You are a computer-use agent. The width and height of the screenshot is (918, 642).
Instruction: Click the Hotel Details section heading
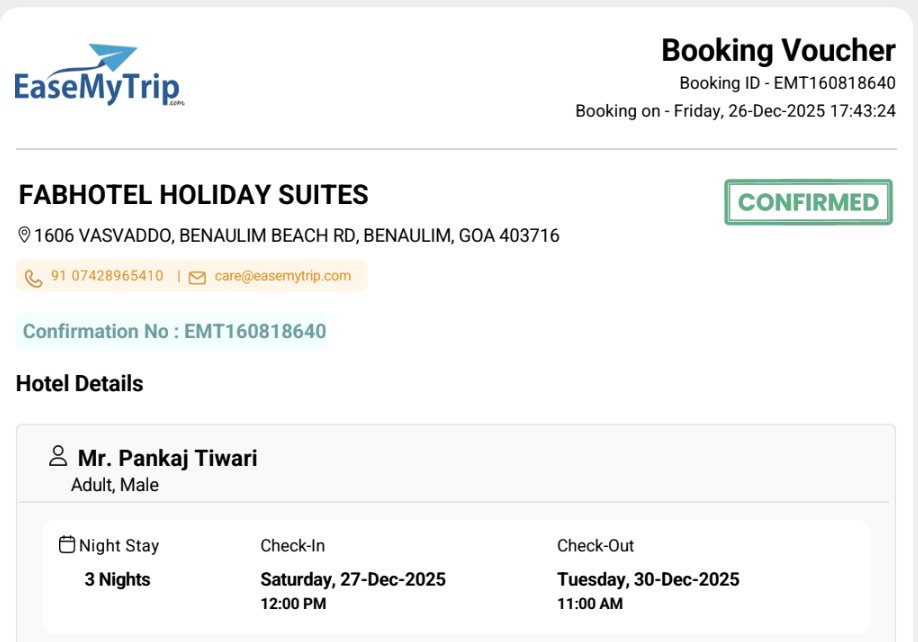click(80, 384)
